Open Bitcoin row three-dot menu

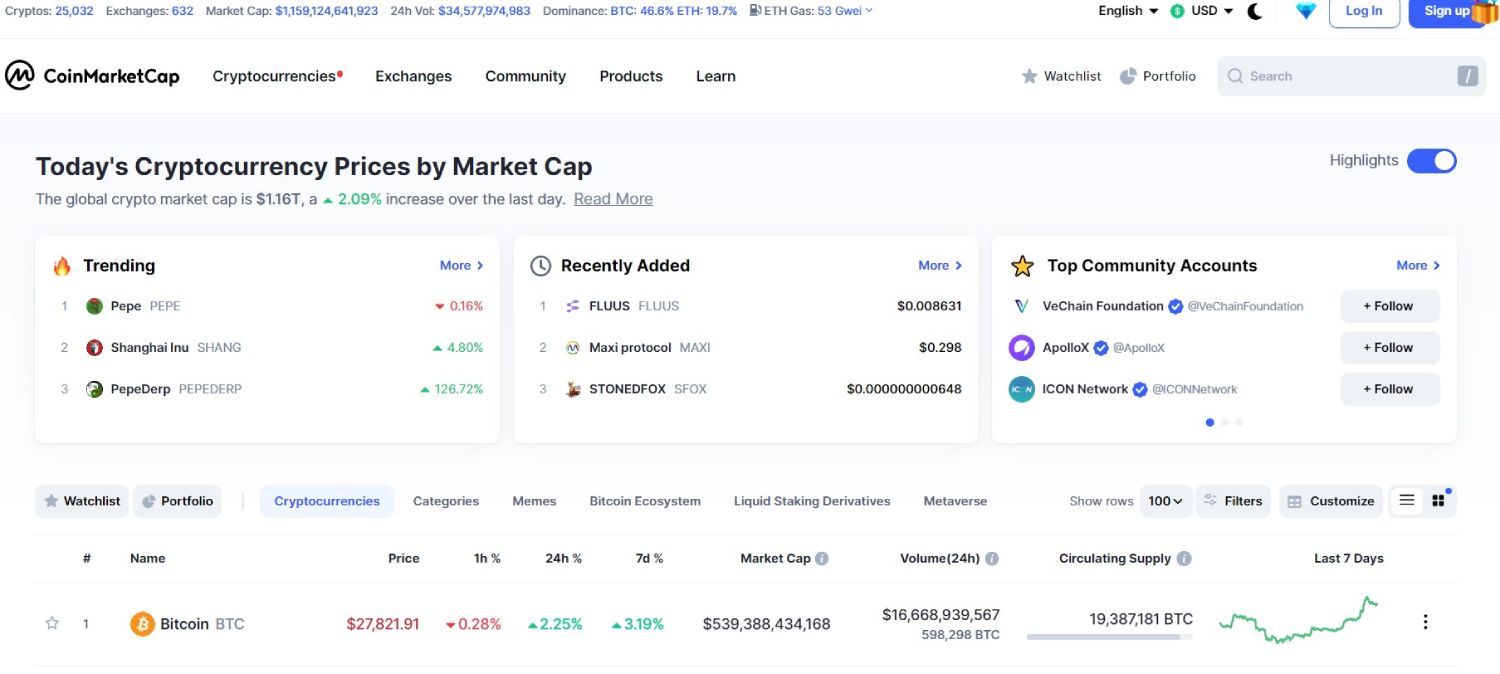pos(1425,622)
